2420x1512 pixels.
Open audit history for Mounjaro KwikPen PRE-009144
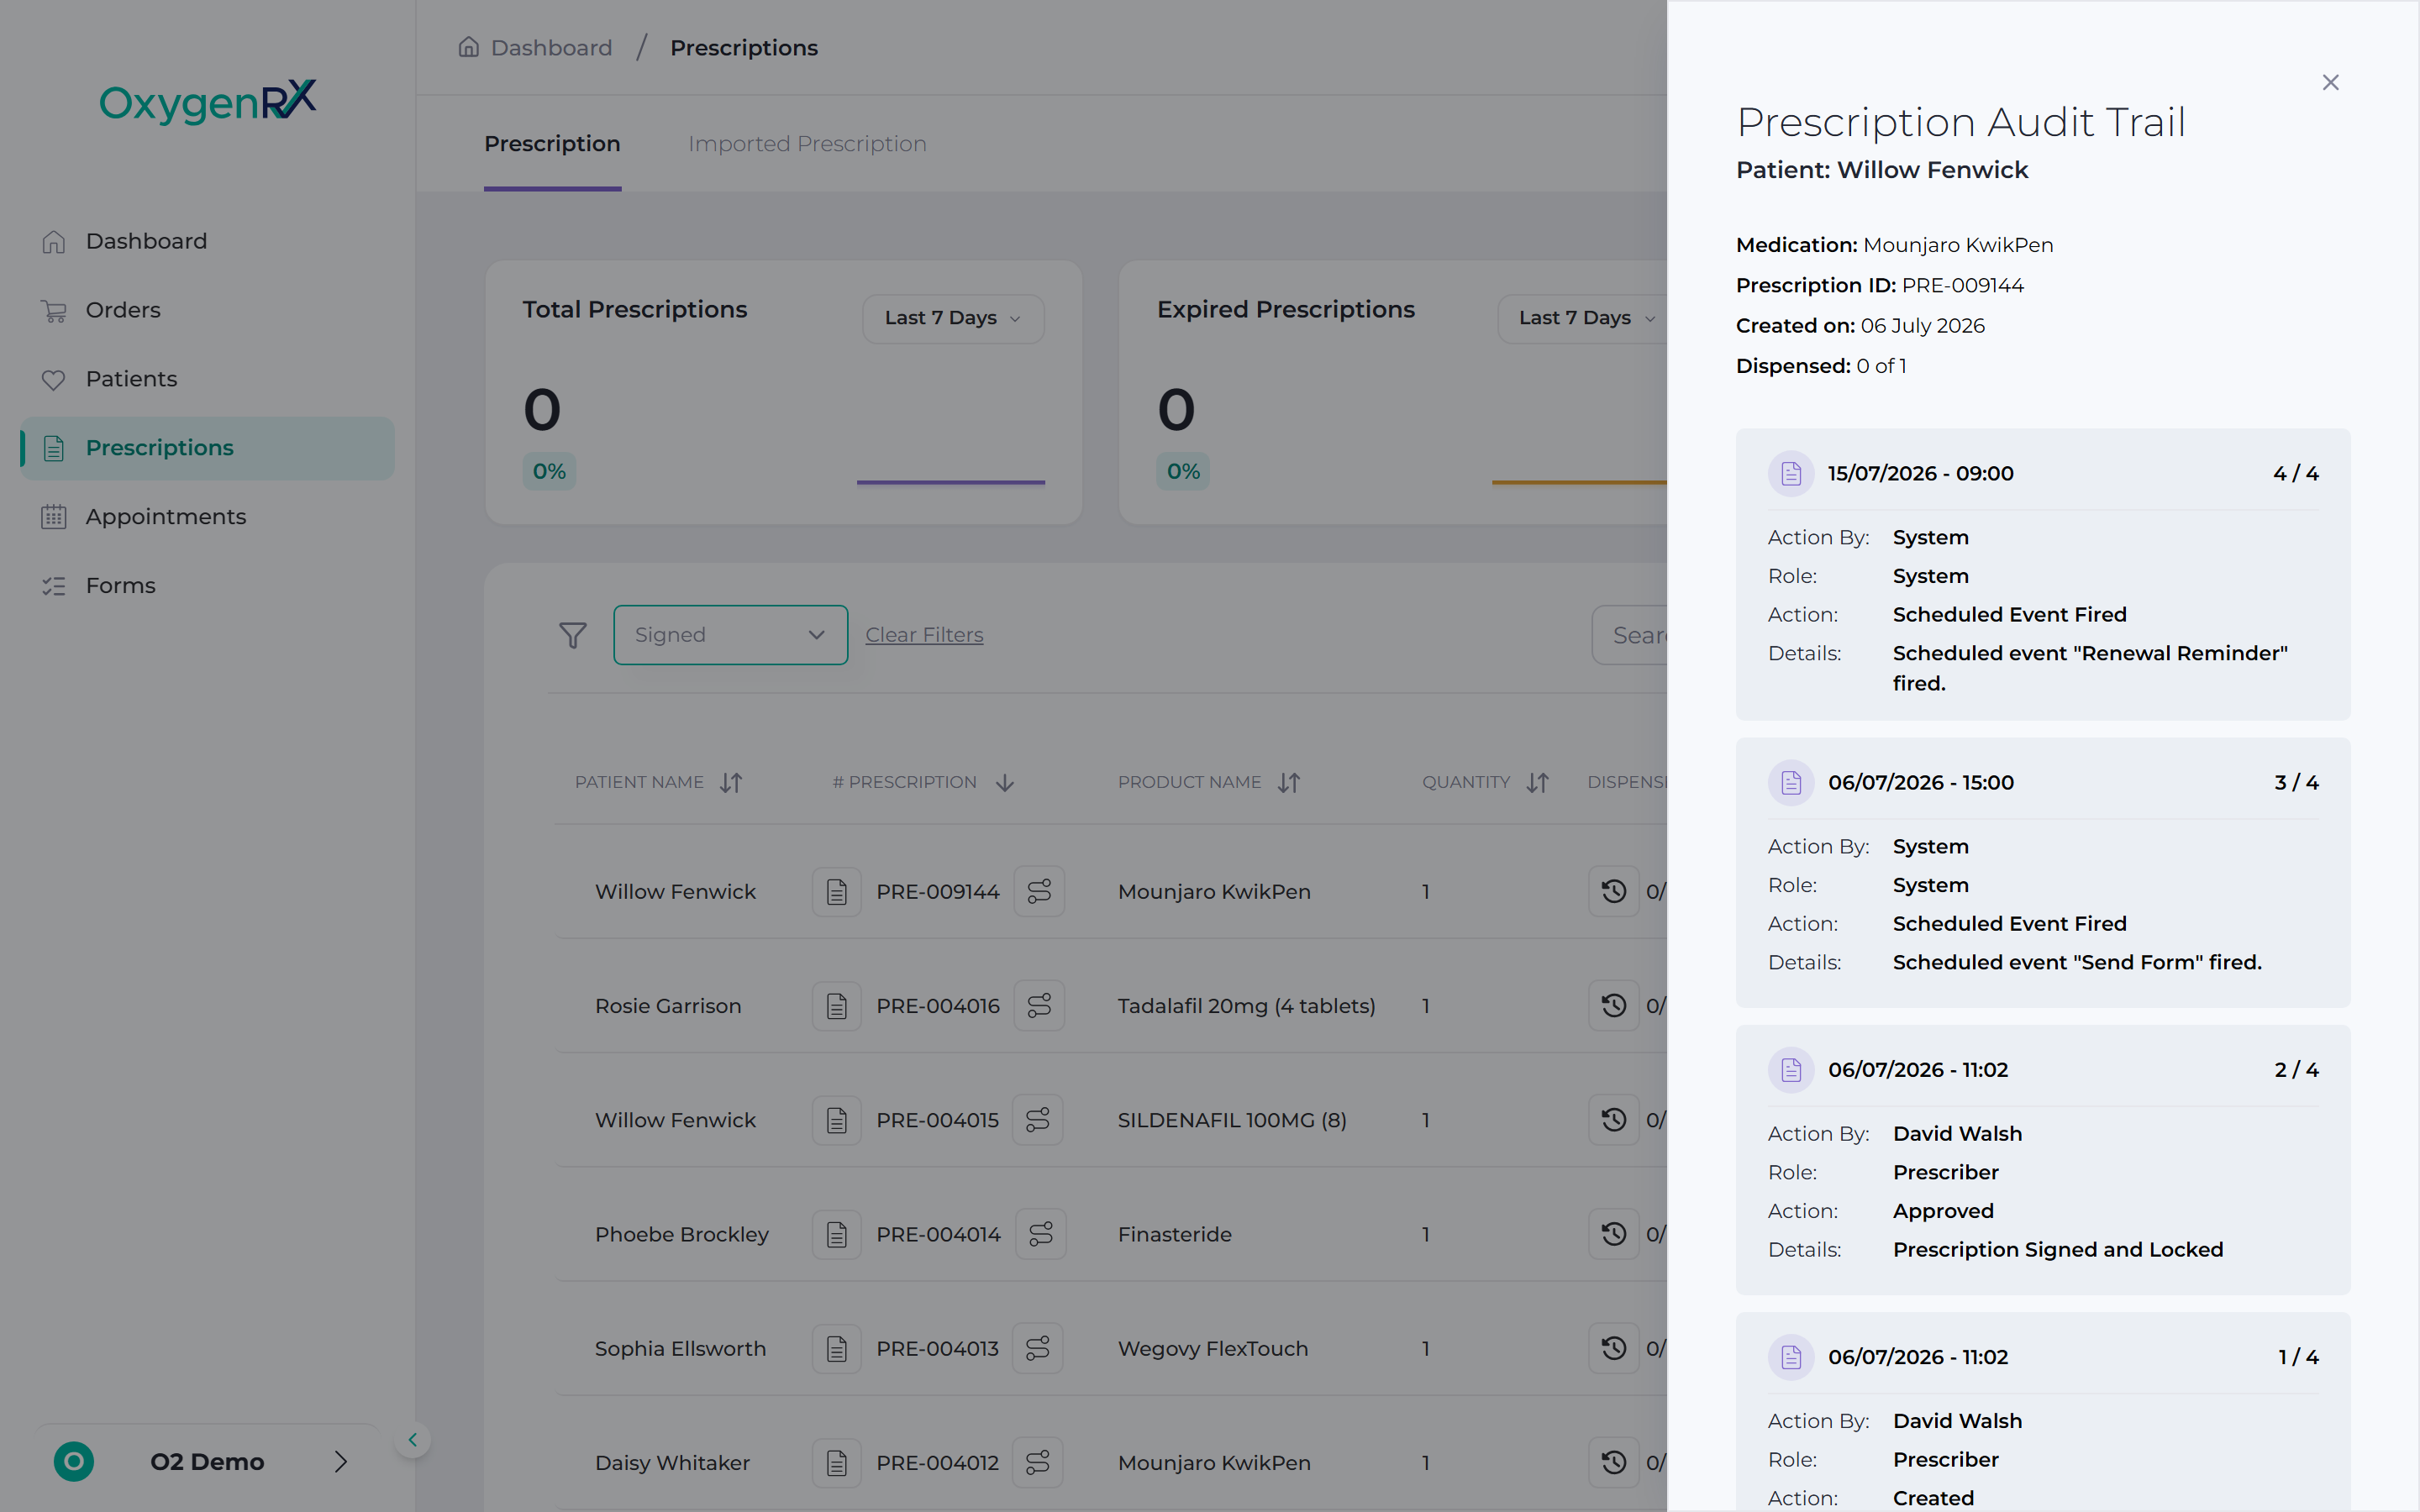[x=1614, y=891]
